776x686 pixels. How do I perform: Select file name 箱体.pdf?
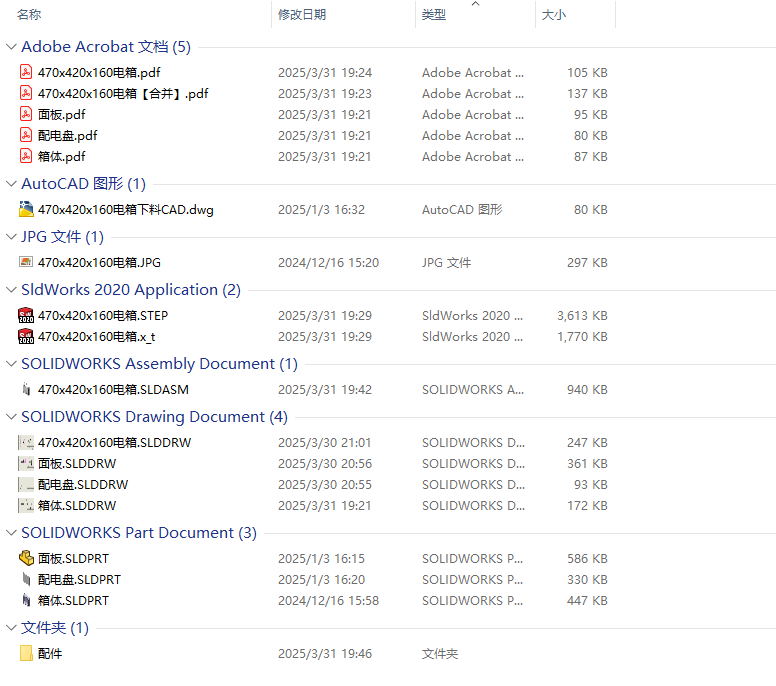click(62, 156)
